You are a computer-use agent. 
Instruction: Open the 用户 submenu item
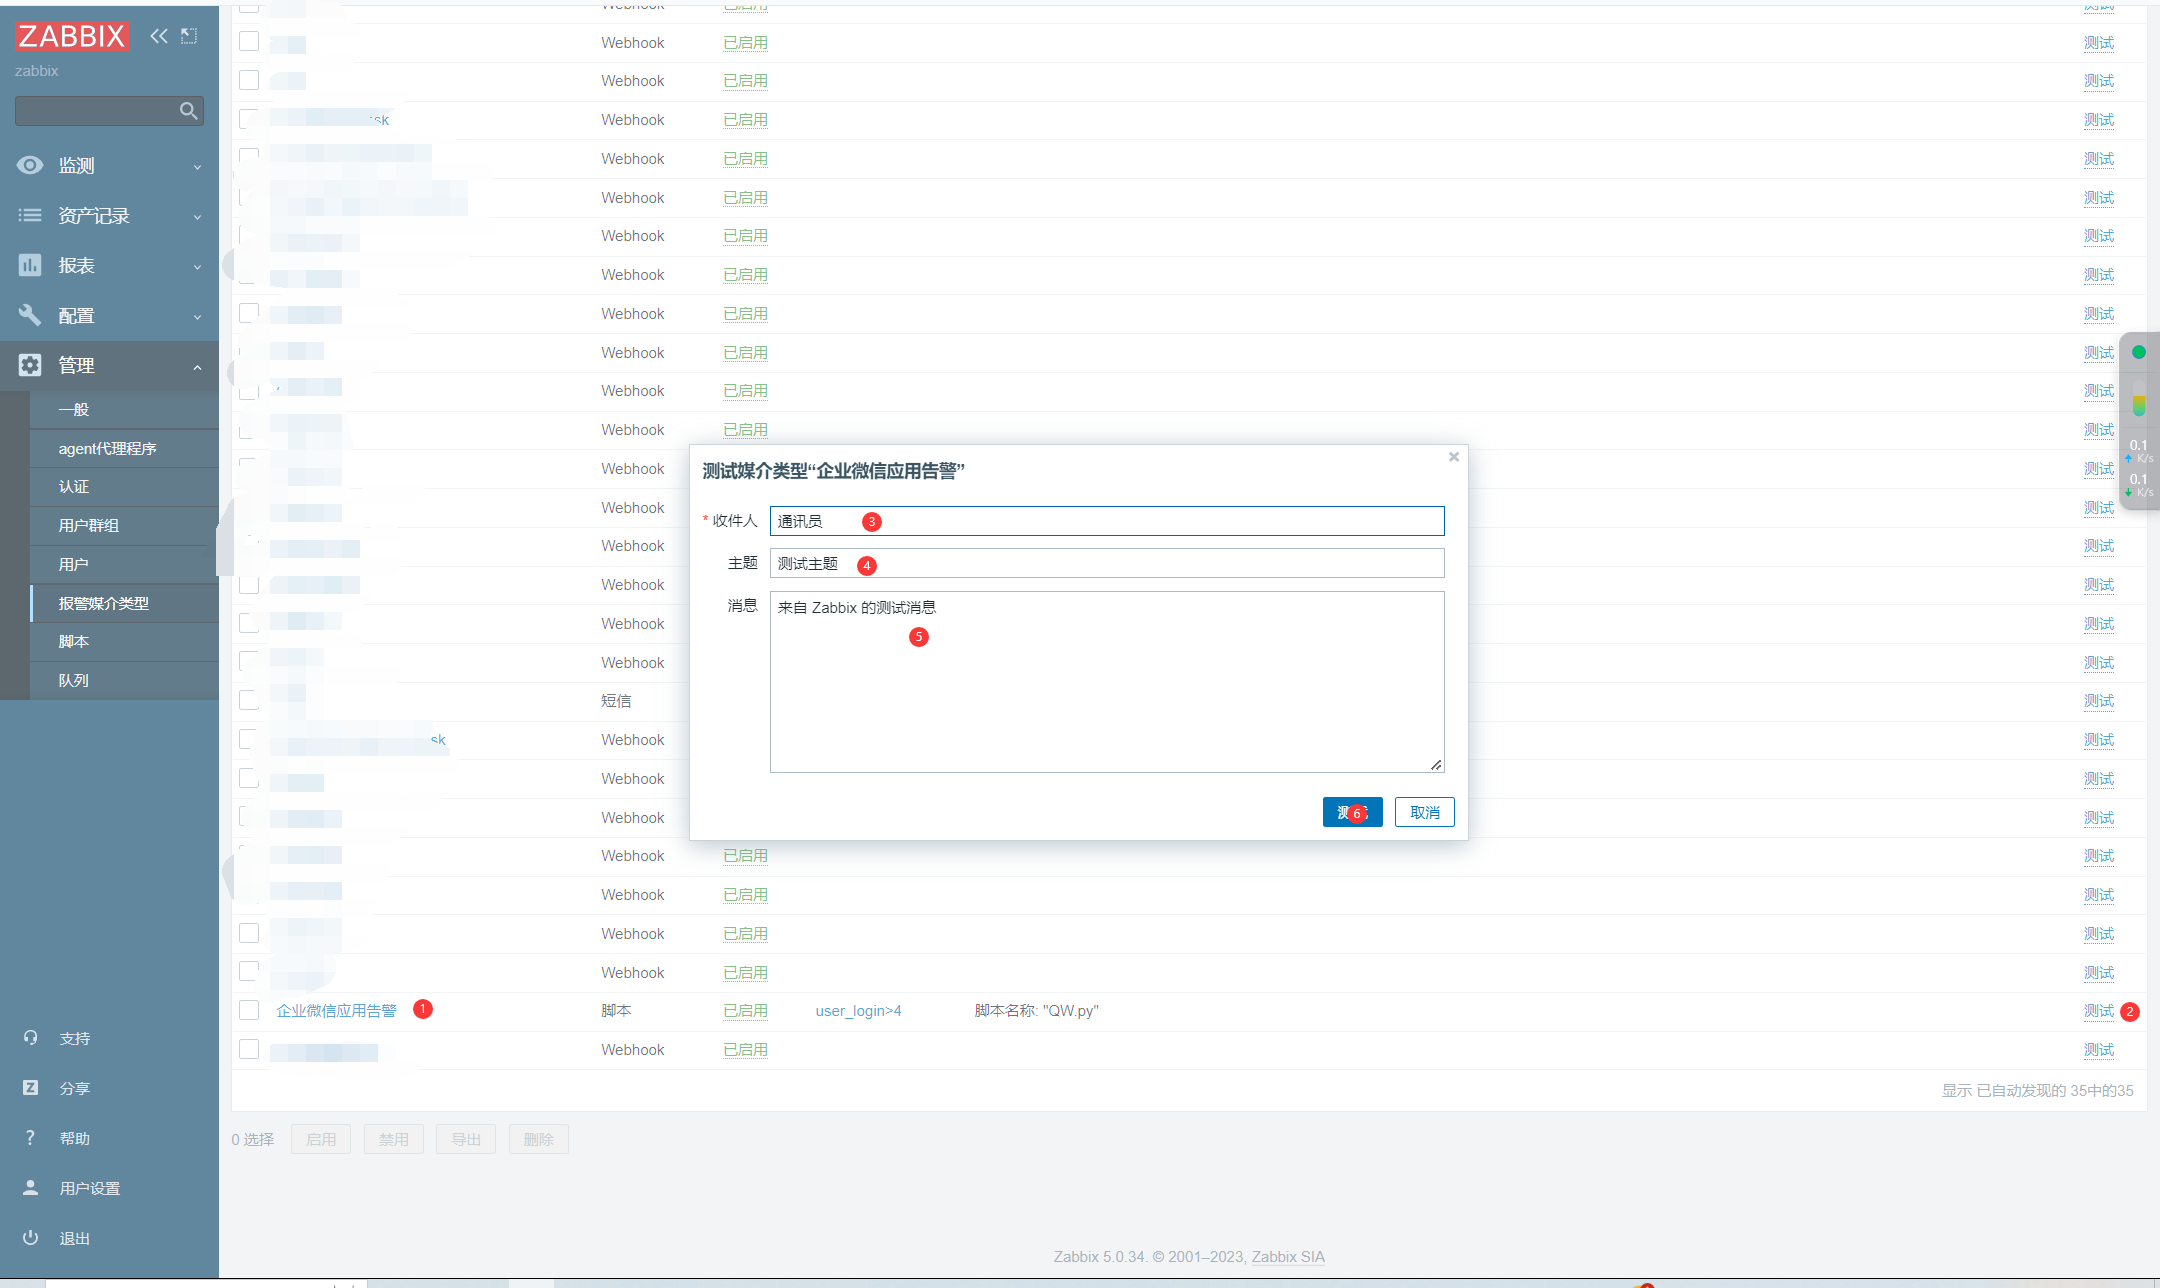(124, 564)
